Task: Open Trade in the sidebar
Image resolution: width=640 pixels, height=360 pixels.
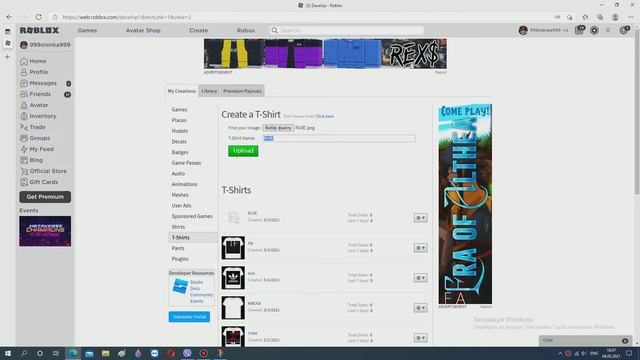Action: [33, 127]
